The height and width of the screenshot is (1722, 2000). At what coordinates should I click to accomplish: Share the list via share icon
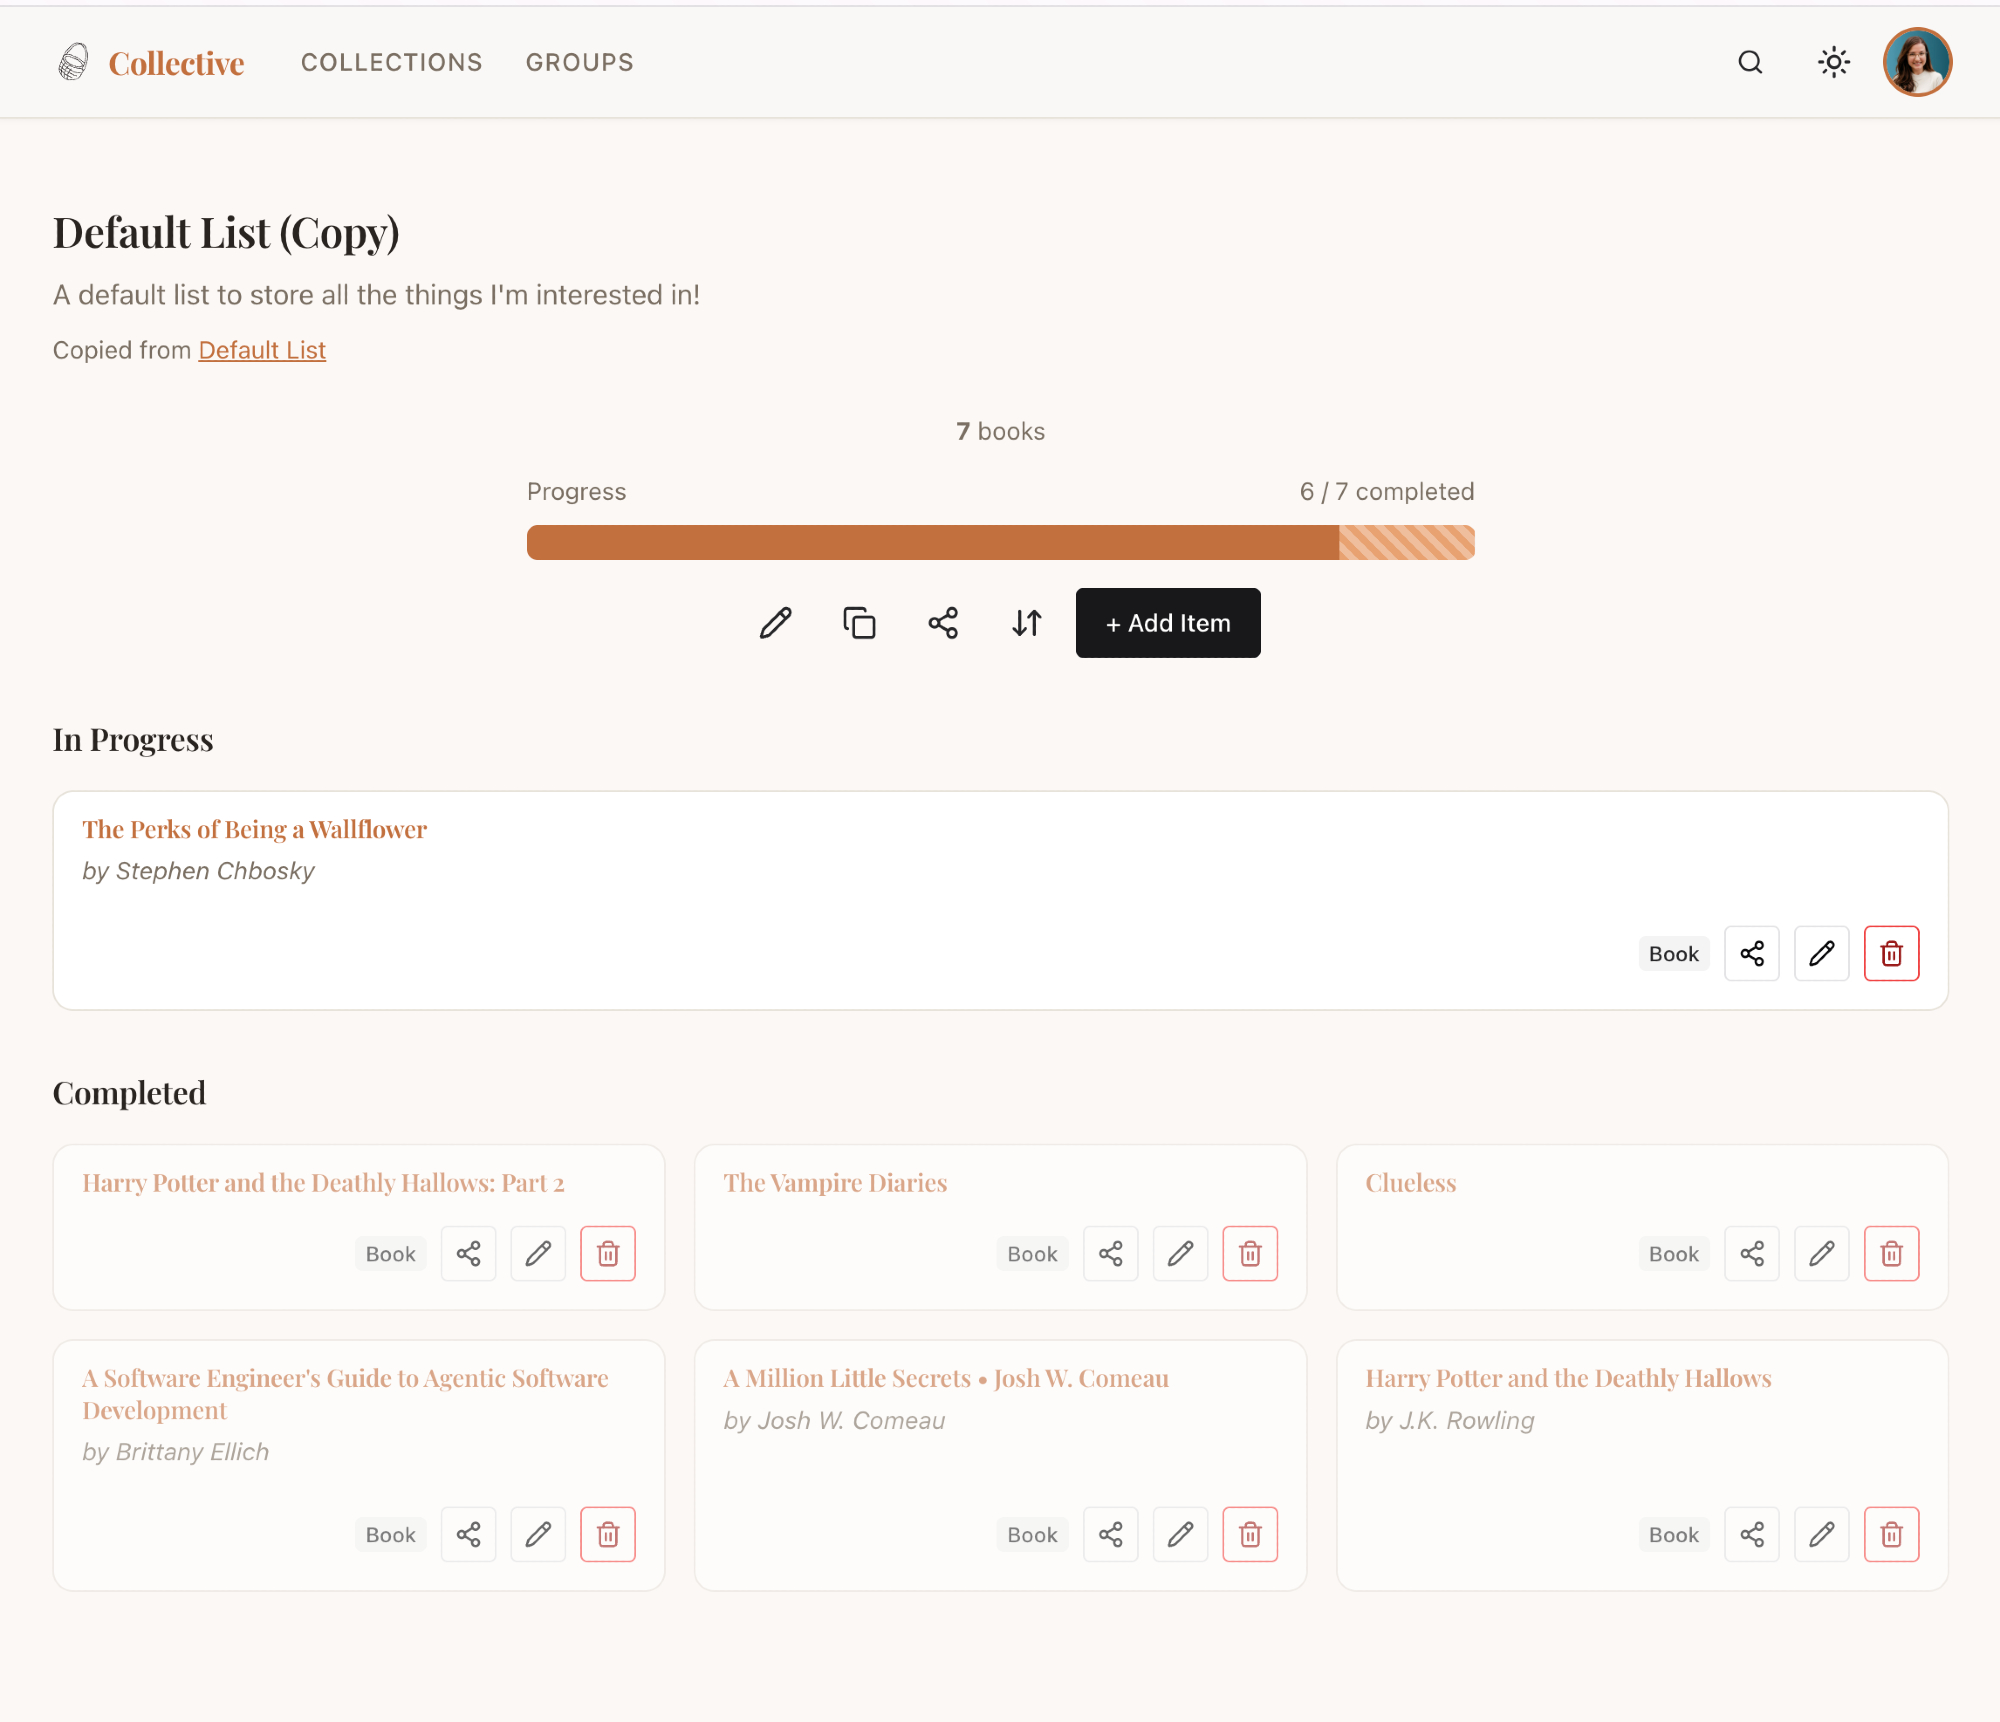943,623
